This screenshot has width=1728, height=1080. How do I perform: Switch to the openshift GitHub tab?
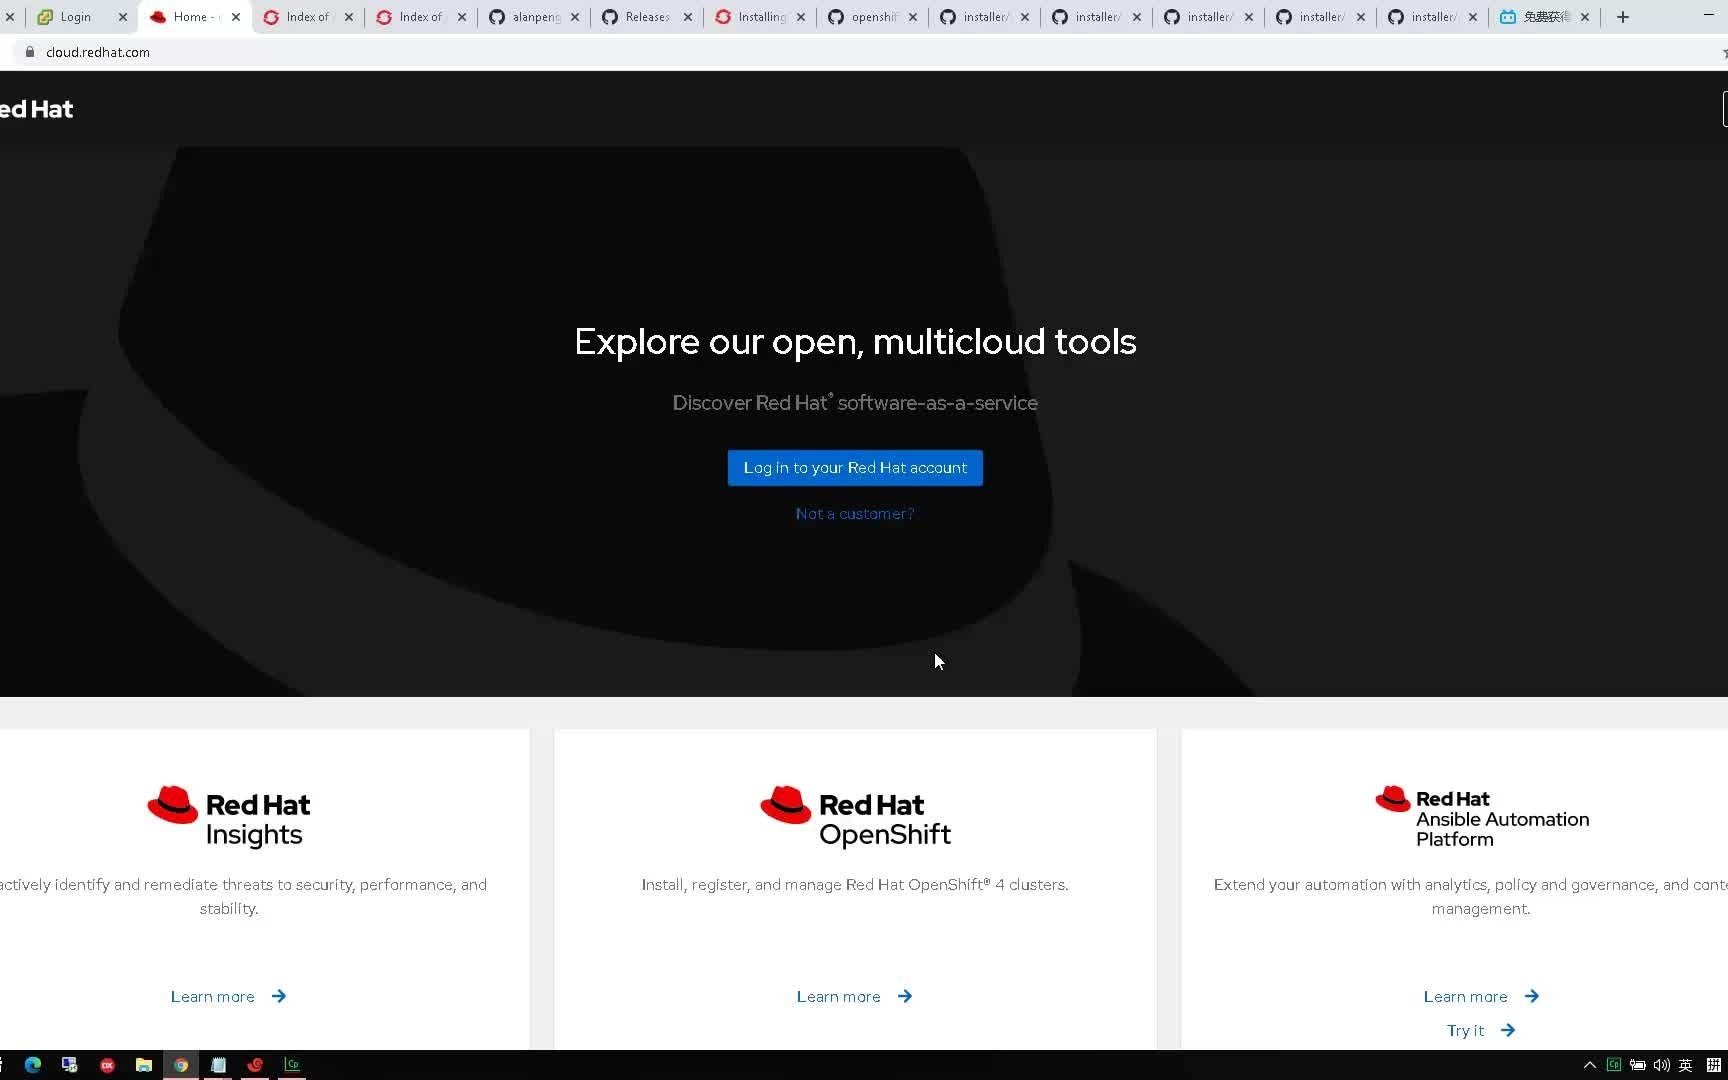point(873,17)
